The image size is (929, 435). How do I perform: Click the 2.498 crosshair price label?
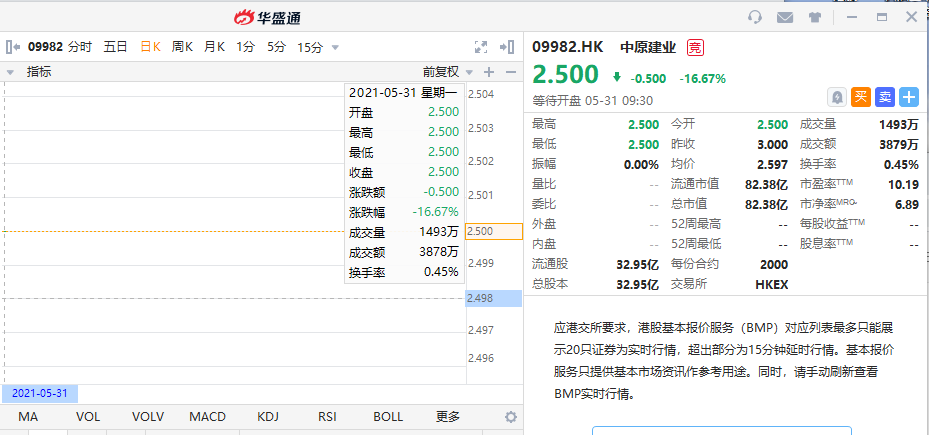[494, 298]
